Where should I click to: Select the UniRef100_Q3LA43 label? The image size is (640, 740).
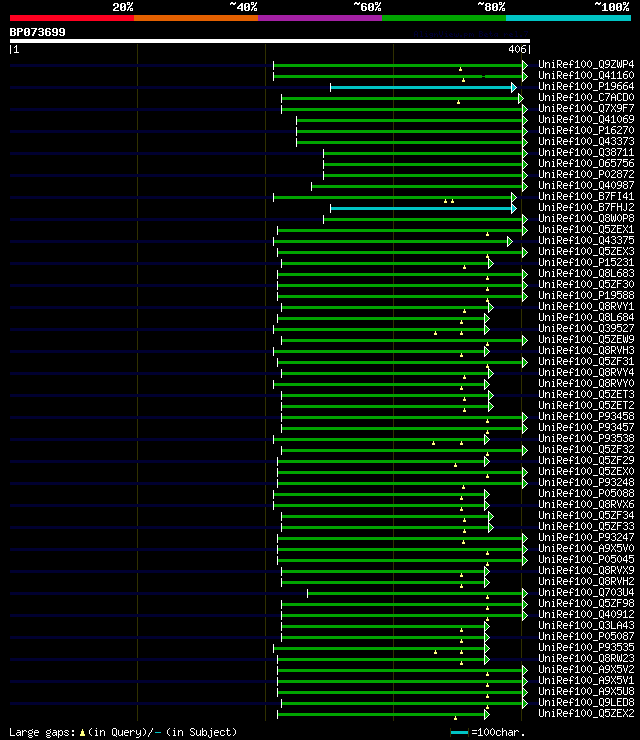(586, 626)
